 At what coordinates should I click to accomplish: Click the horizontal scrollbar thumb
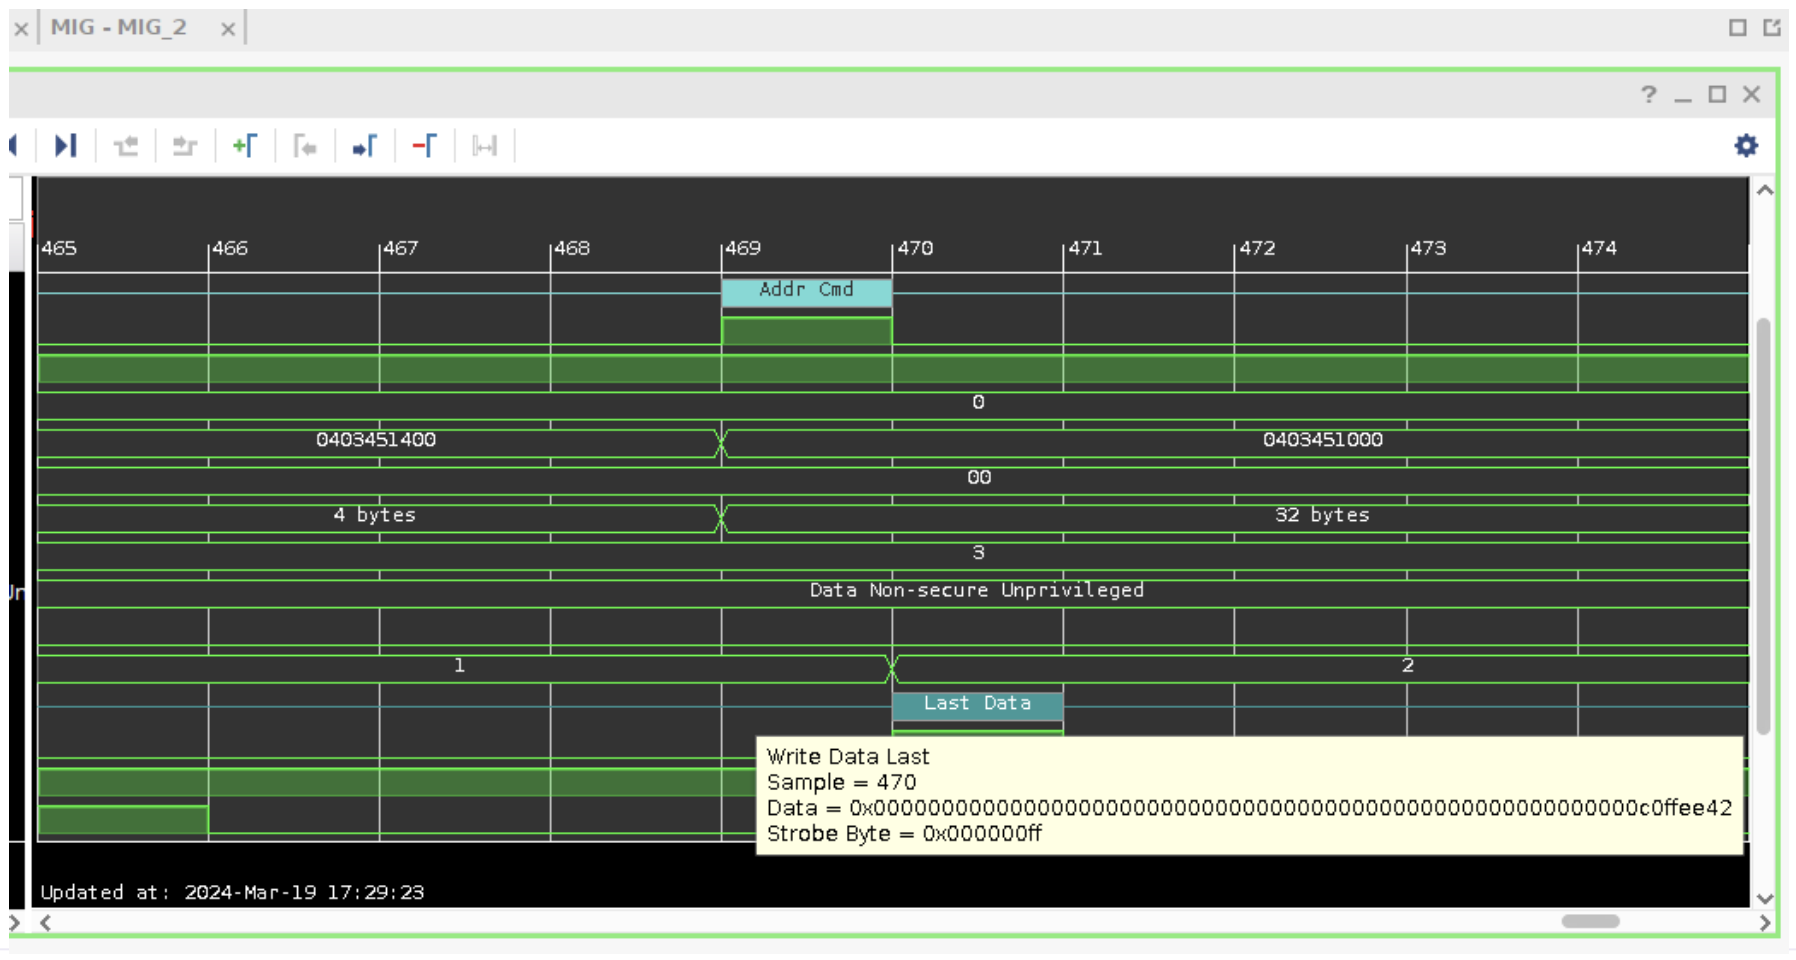(x=1590, y=922)
